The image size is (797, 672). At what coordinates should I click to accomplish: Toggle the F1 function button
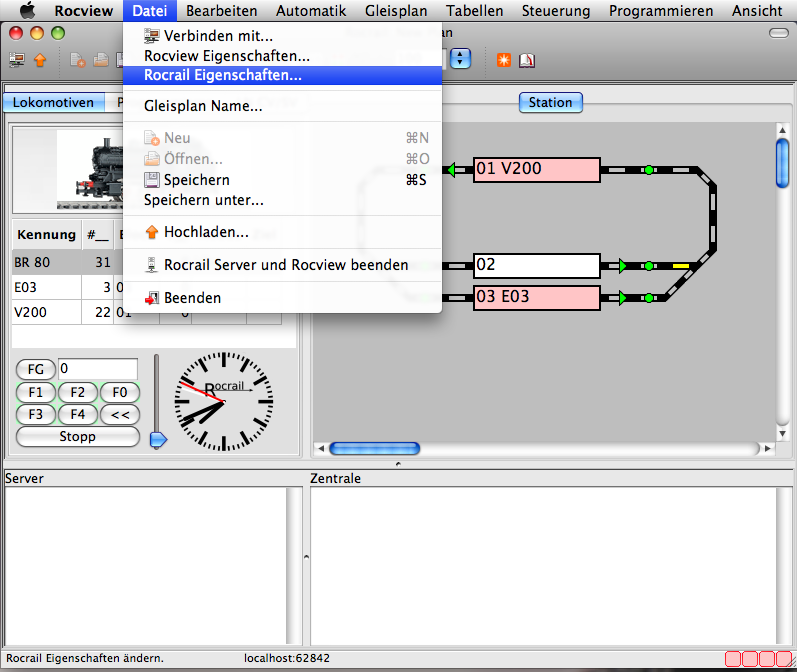coord(36,392)
